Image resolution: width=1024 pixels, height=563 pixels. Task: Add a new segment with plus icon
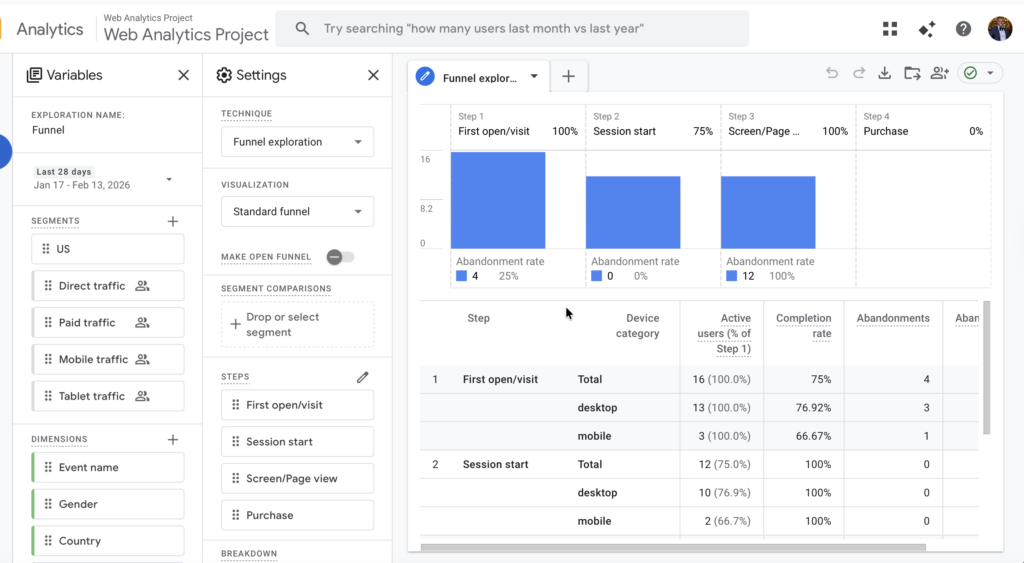tap(173, 221)
